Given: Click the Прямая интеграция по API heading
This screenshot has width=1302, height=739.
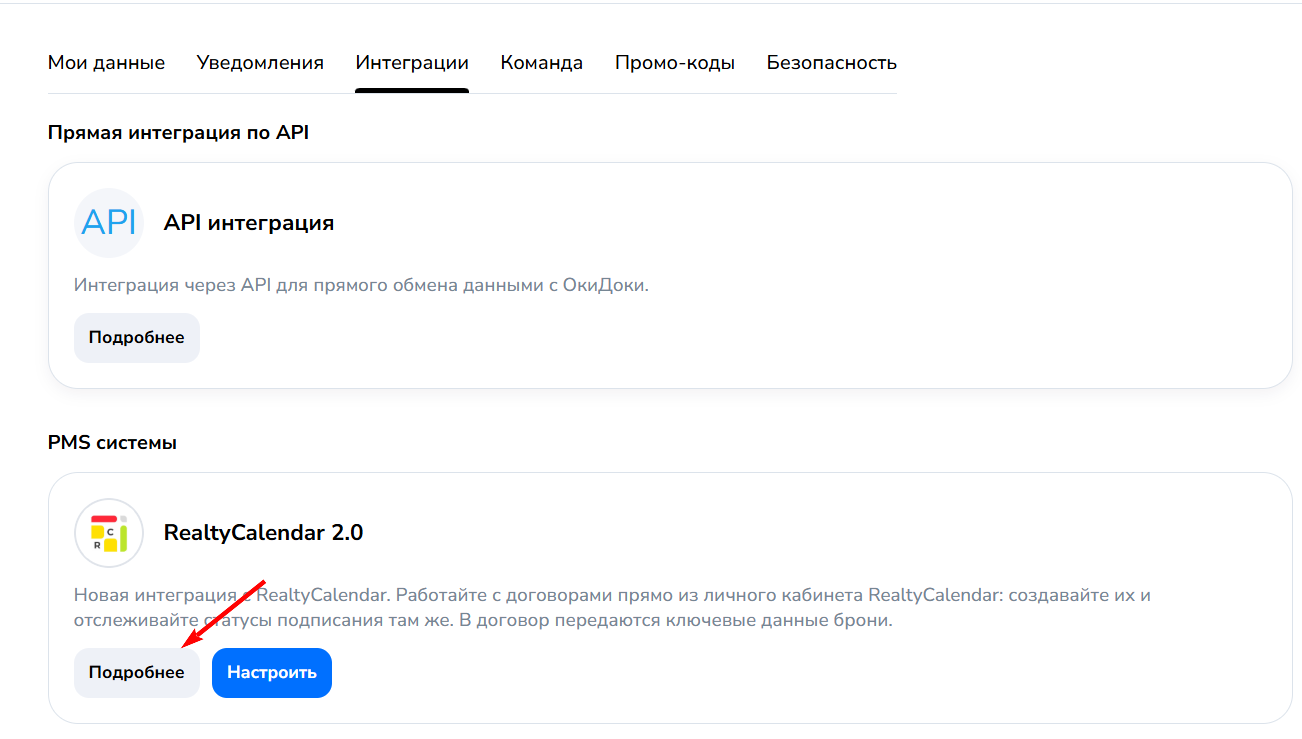Looking at the screenshot, I should [178, 132].
